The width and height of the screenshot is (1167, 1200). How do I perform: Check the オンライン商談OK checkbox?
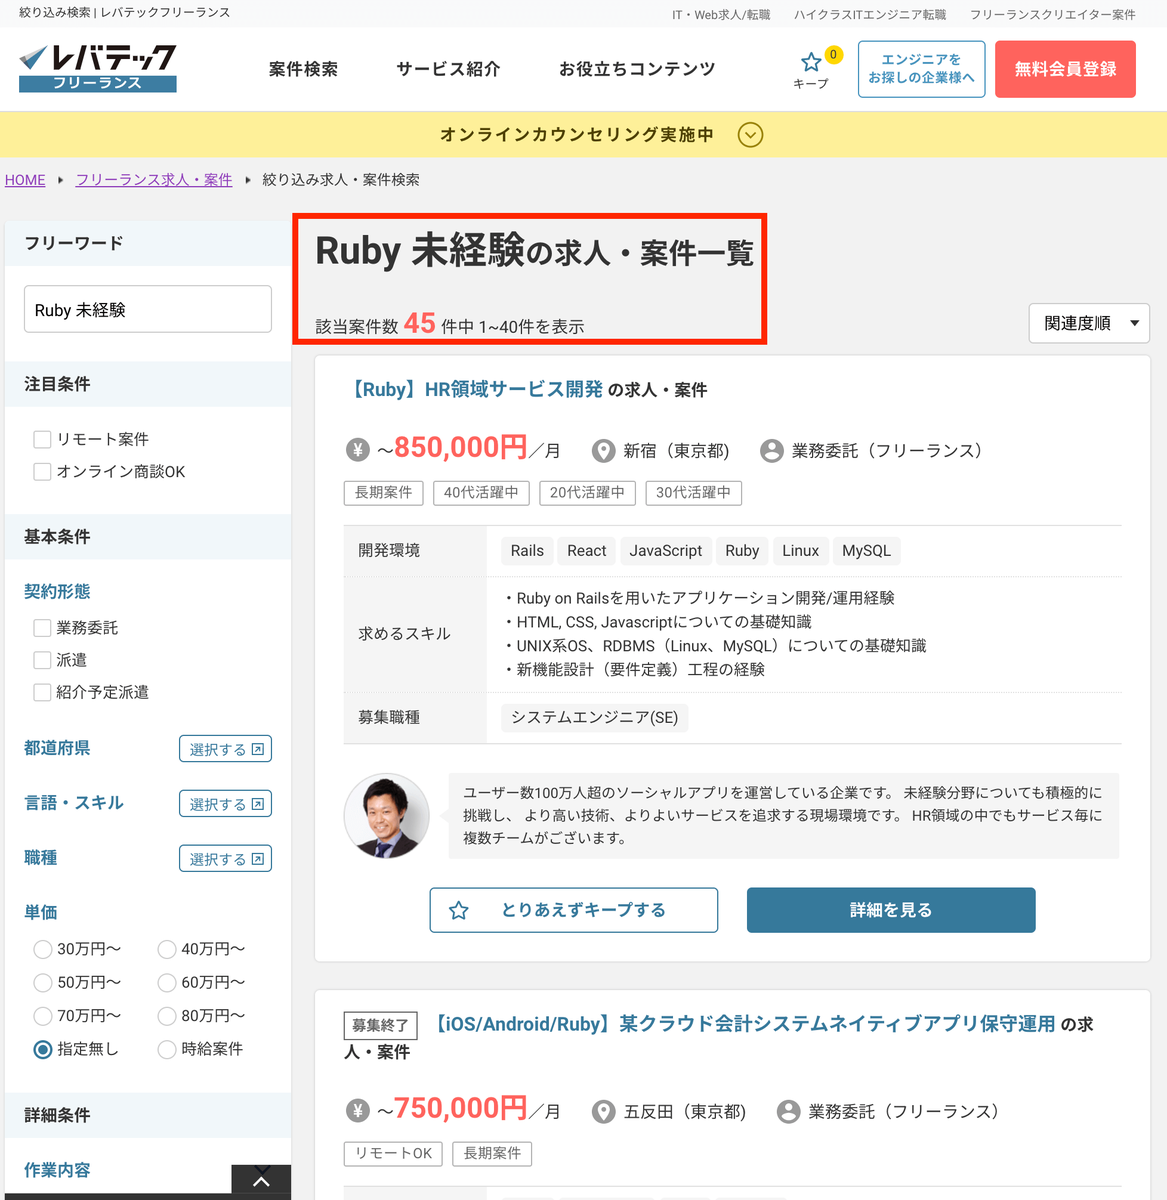pyautogui.click(x=42, y=471)
